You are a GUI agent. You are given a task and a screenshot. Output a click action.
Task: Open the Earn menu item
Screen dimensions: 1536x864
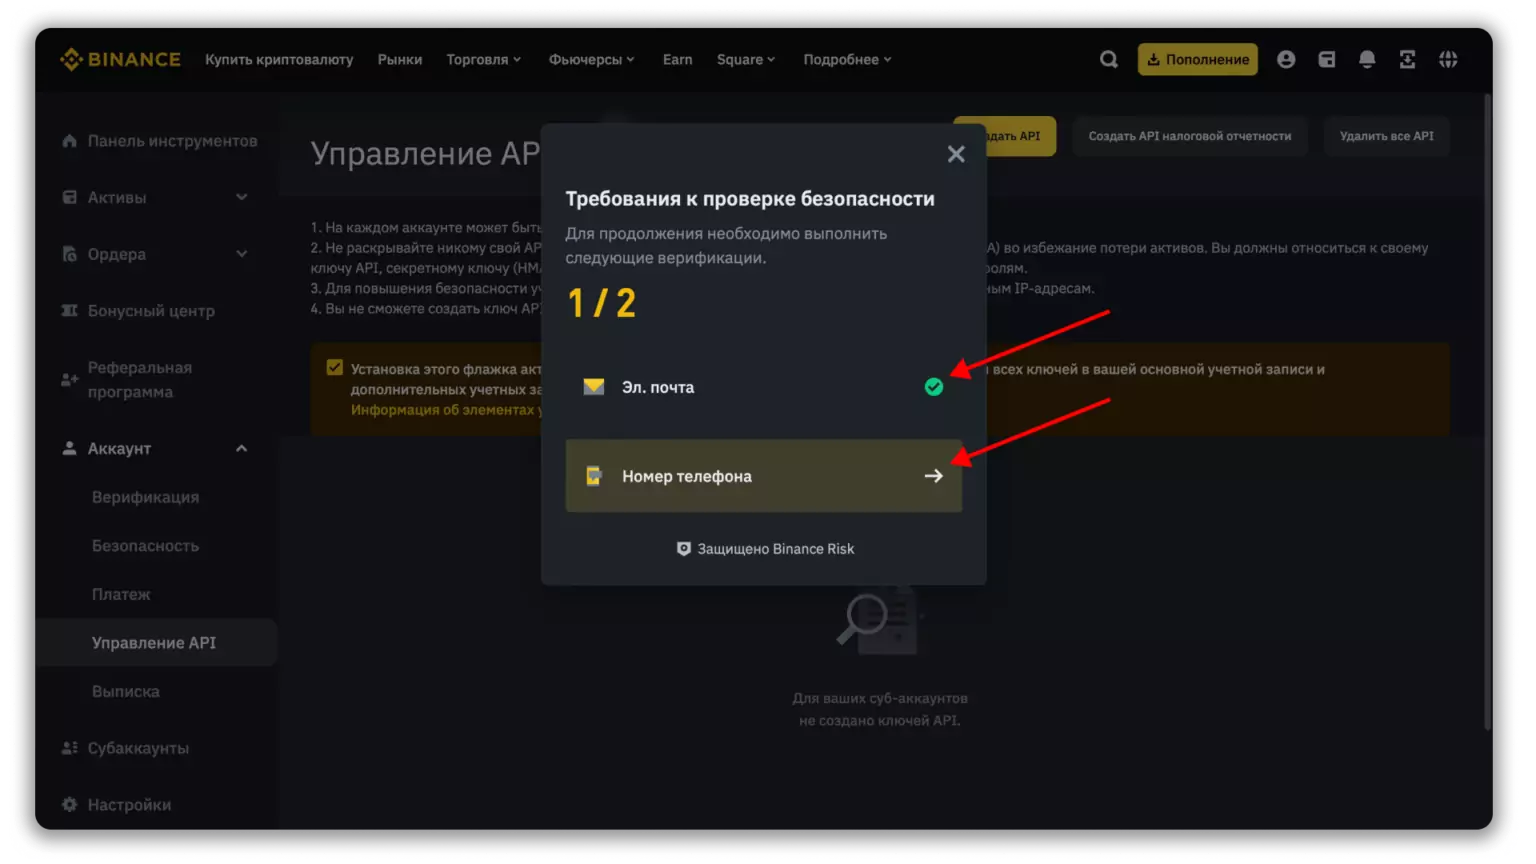point(677,60)
